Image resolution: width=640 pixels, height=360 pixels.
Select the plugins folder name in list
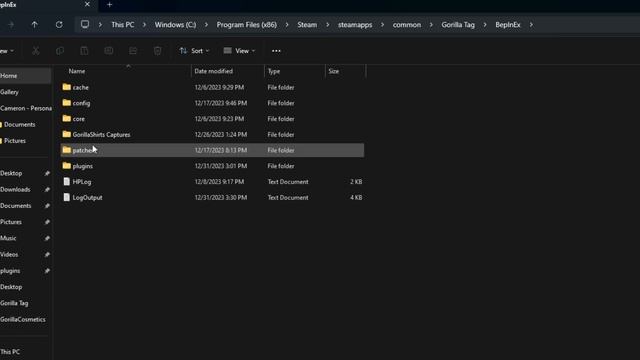pos(82,166)
